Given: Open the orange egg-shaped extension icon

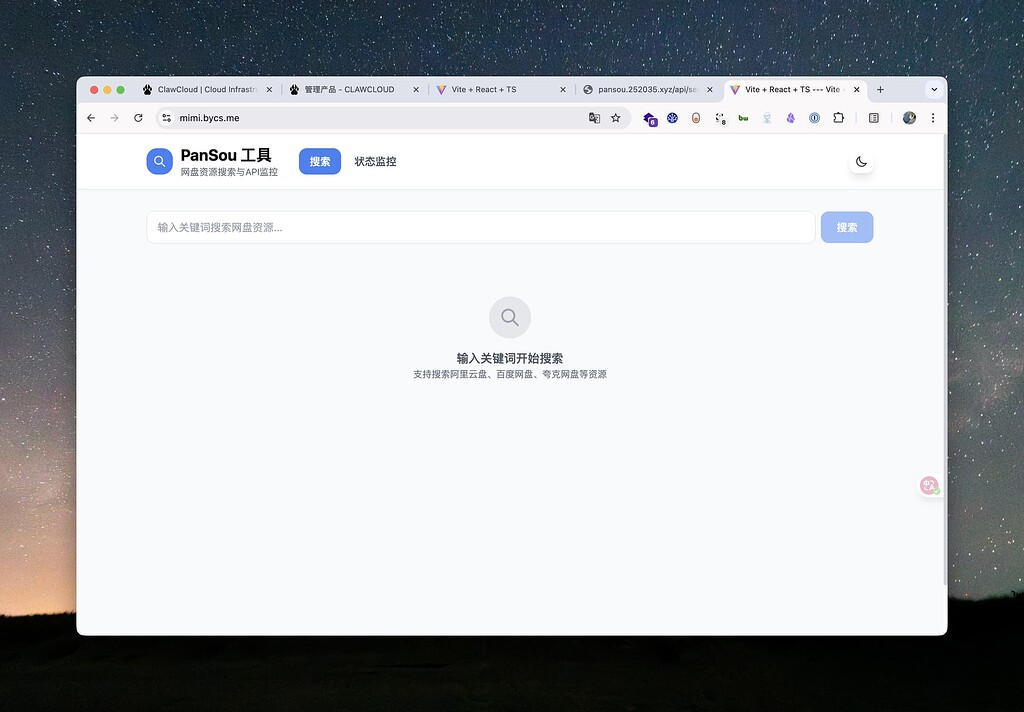Looking at the screenshot, I should click(696, 118).
